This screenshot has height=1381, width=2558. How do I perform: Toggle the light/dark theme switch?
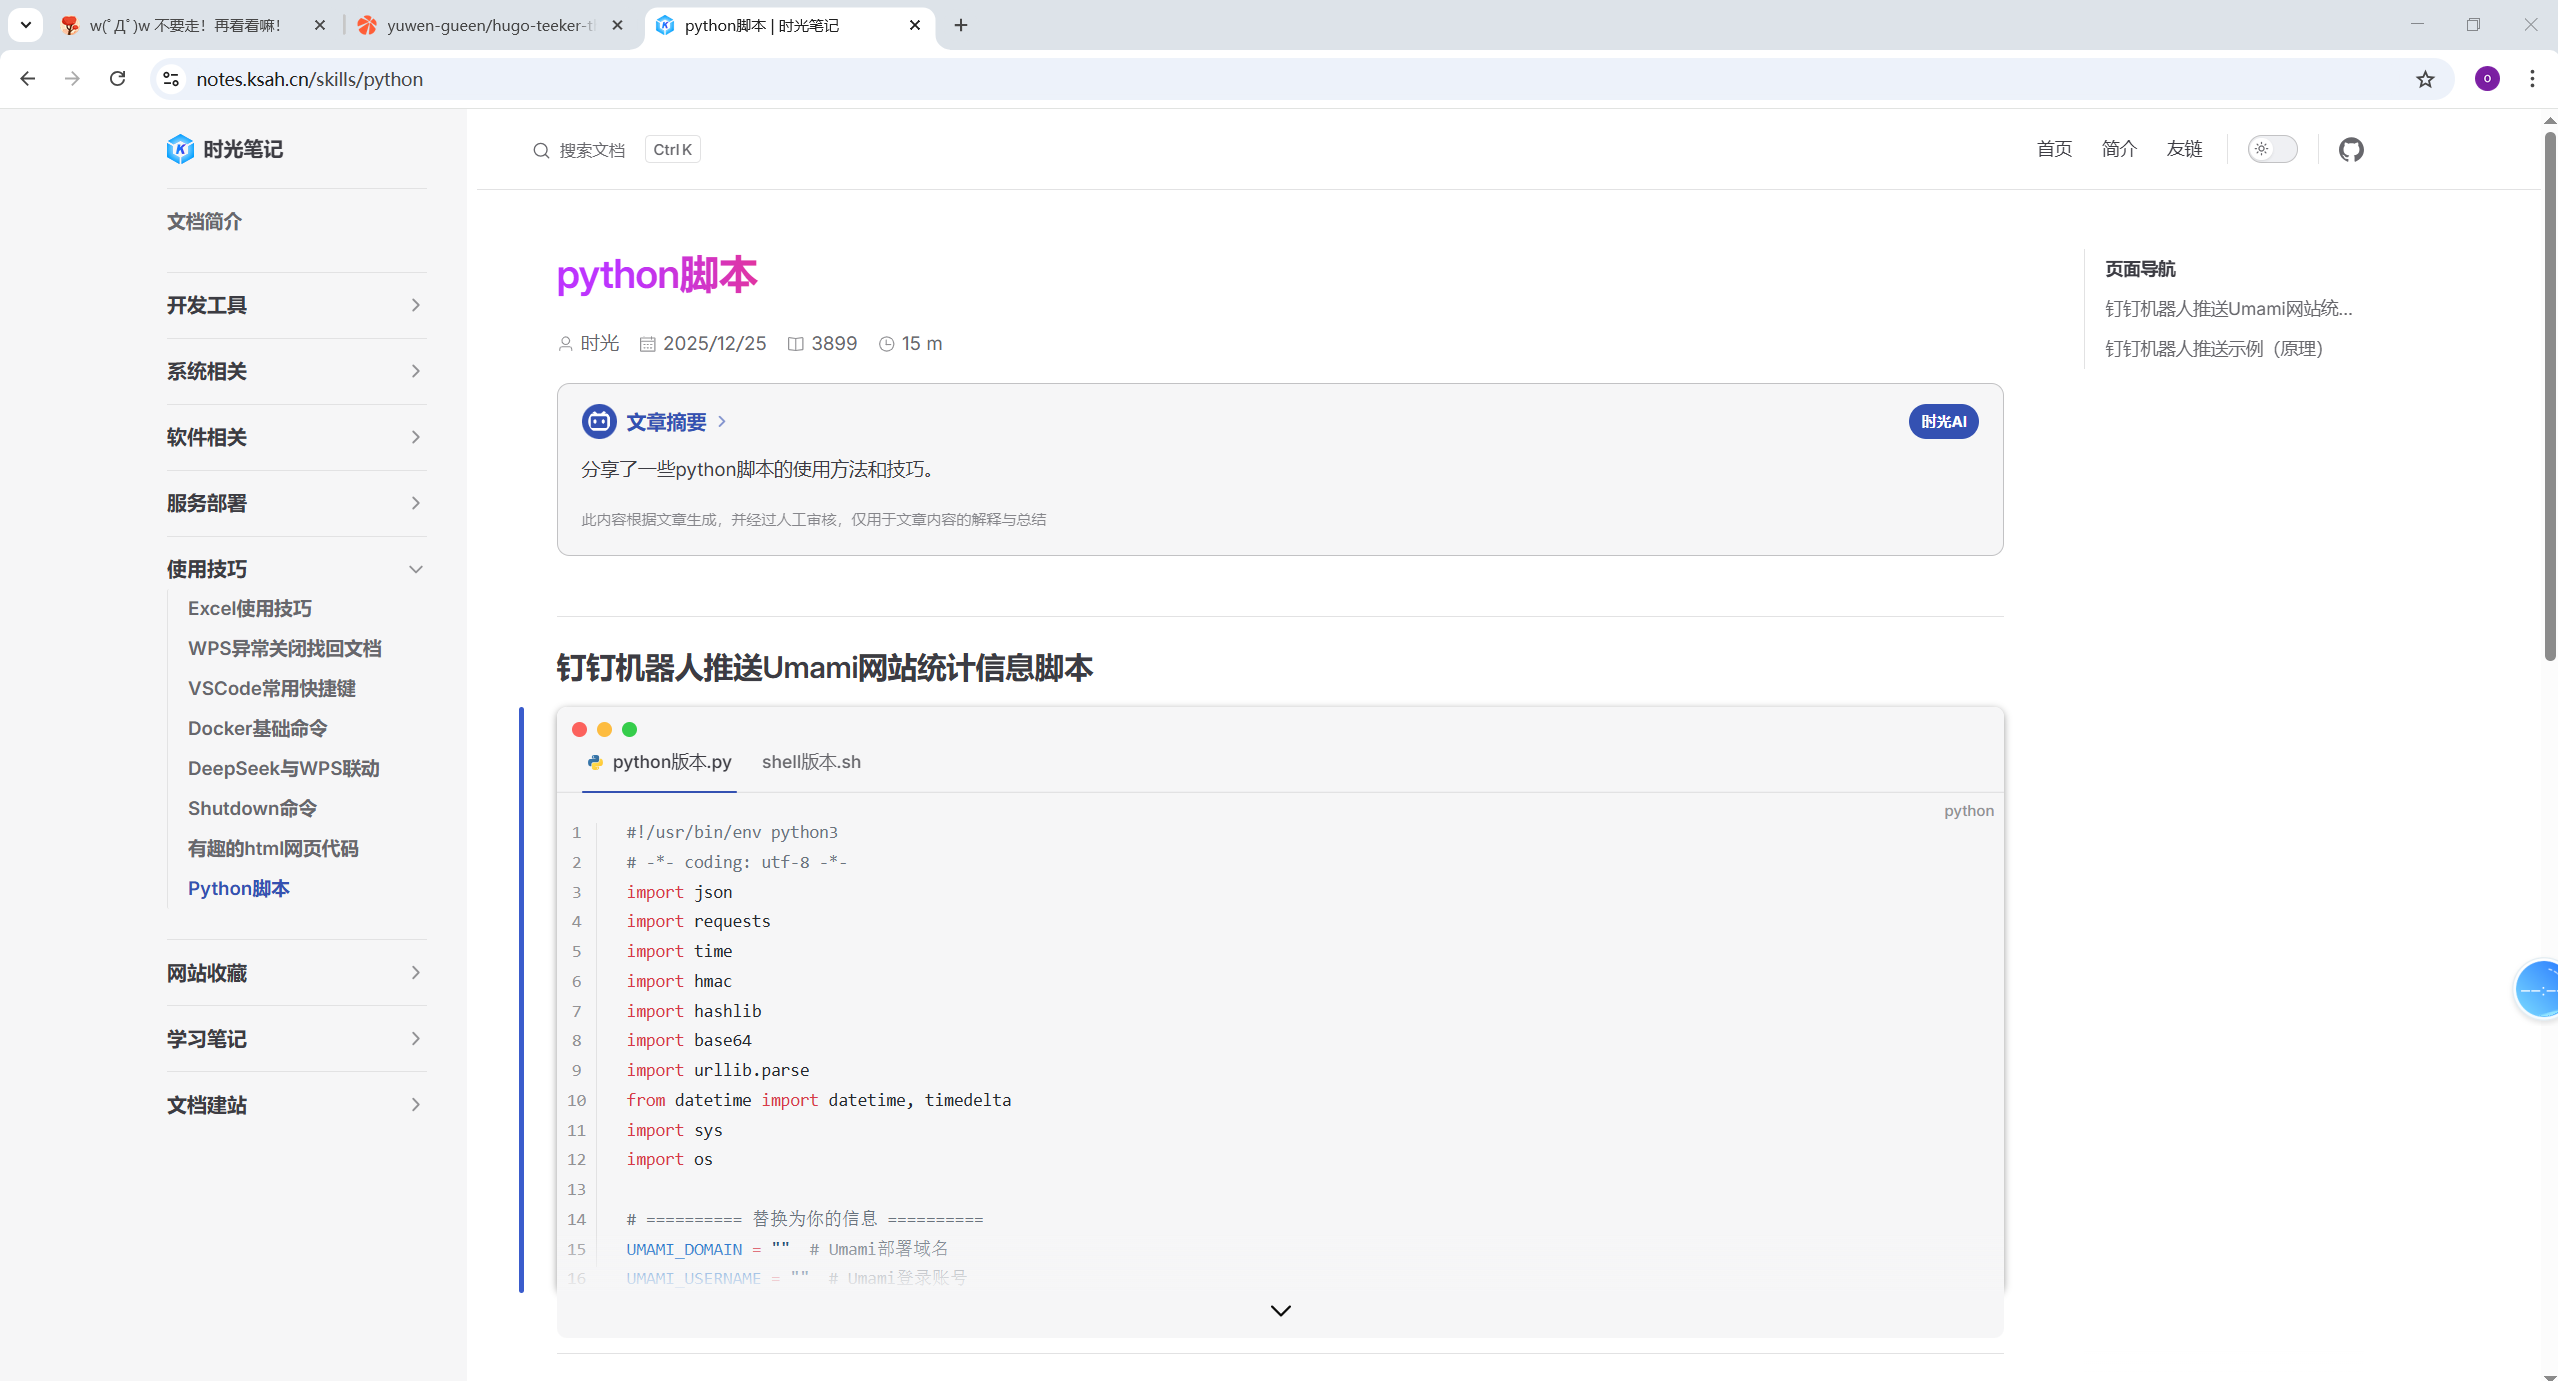point(2272,149)
